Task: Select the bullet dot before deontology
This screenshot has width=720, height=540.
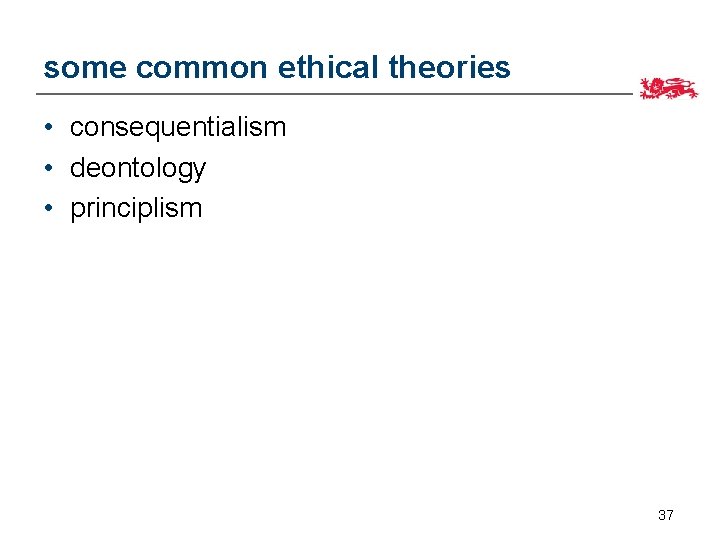Action: [48, 168]
